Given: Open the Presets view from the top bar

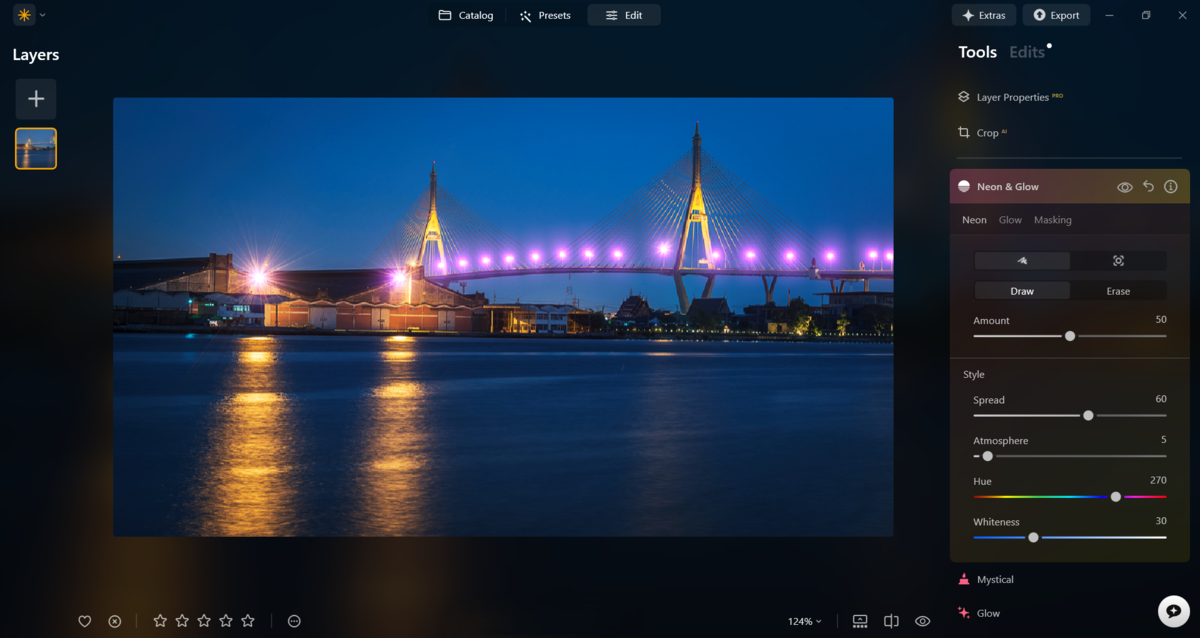Looking at the screenshot, I should coord(544,15).
